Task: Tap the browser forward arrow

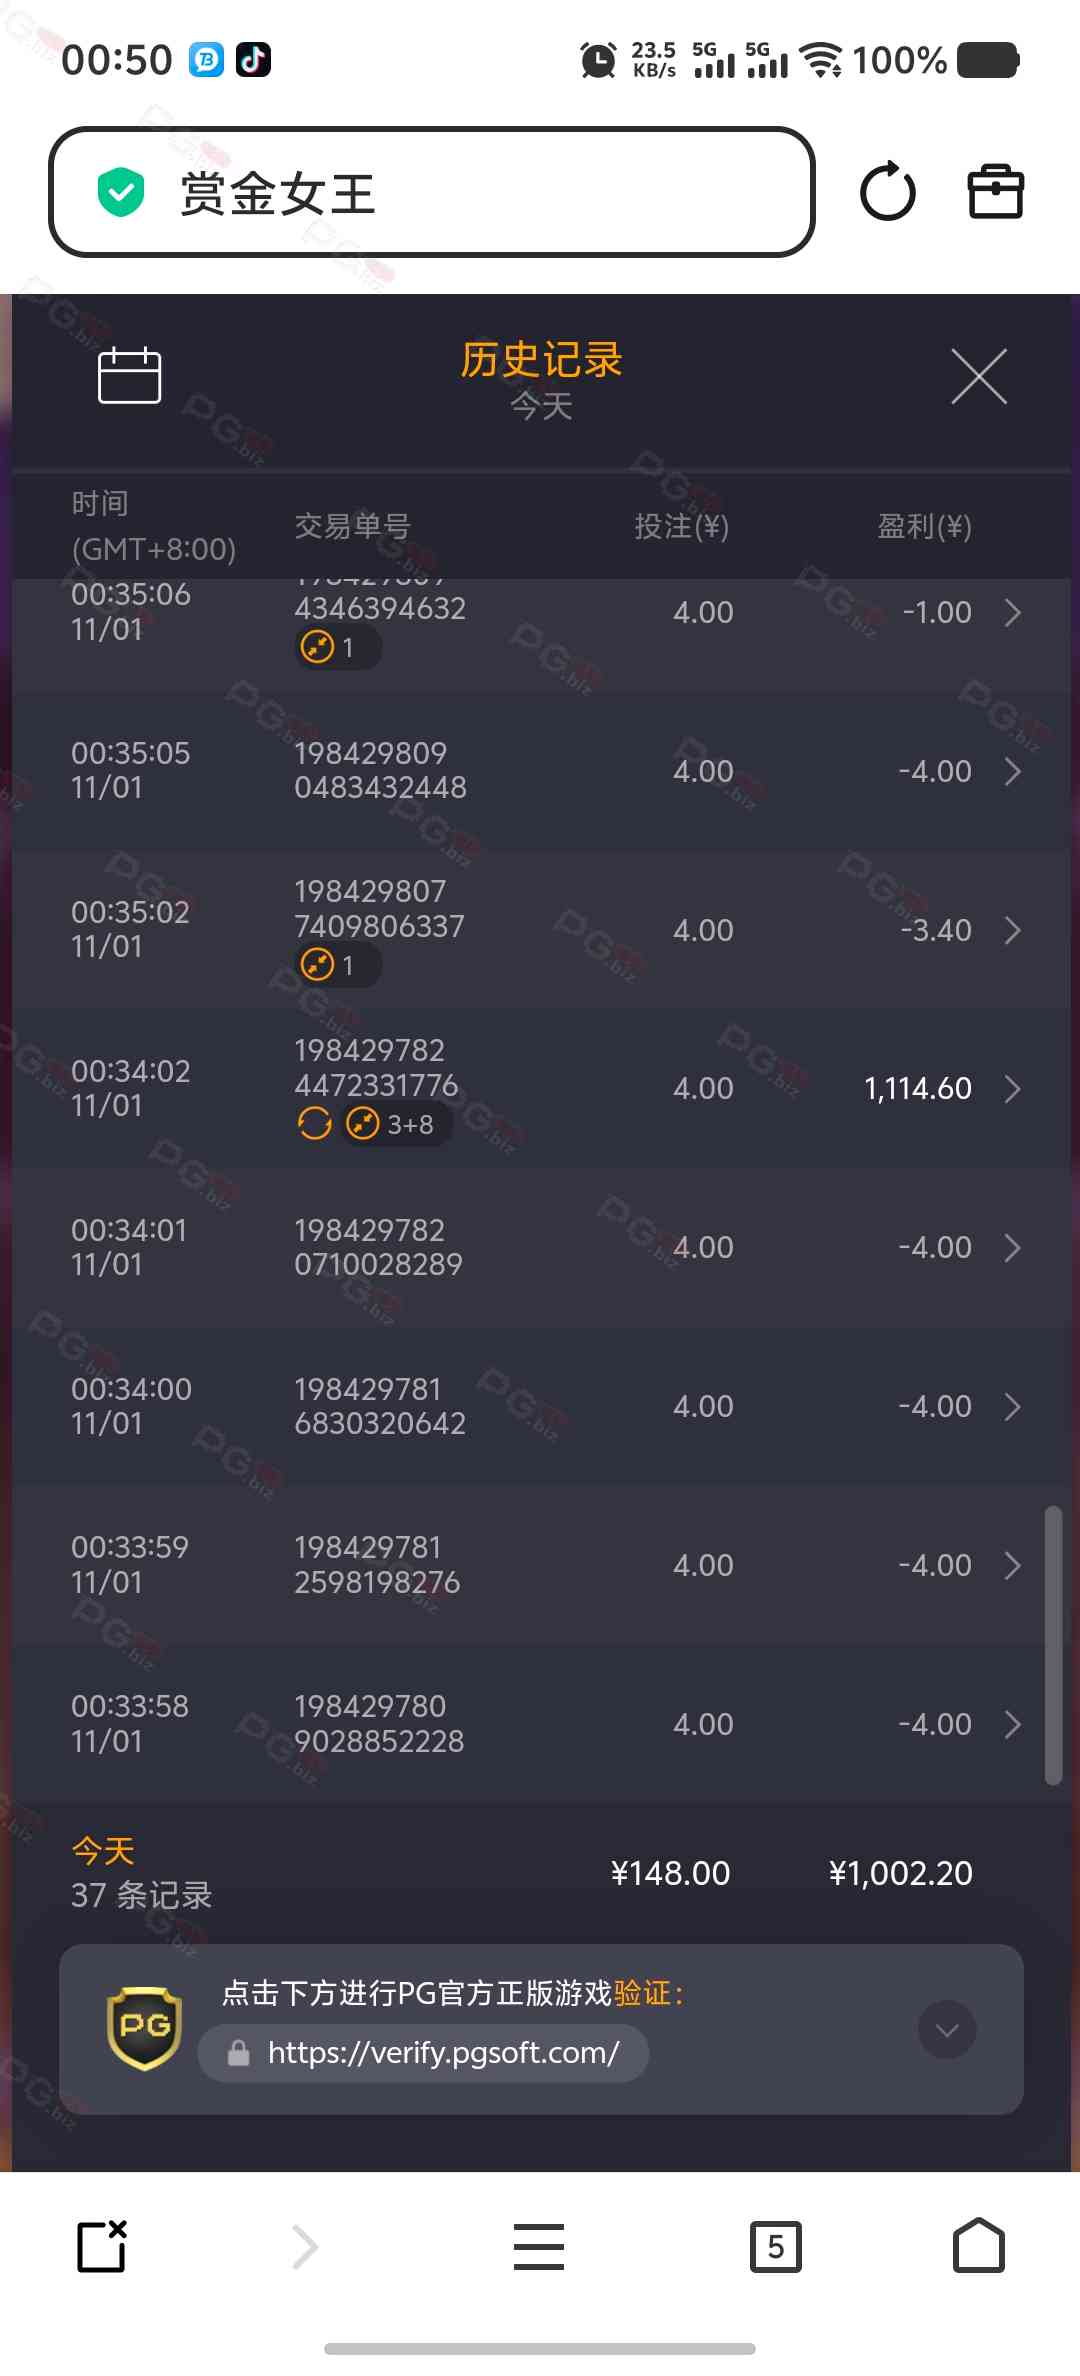Action: (x=305, y=2247)
